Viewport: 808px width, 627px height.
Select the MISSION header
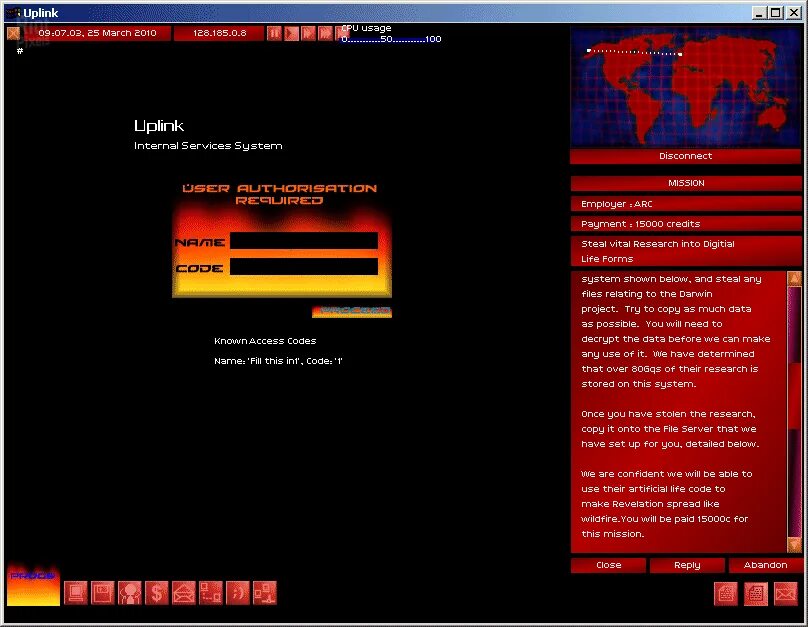point(686,182)
